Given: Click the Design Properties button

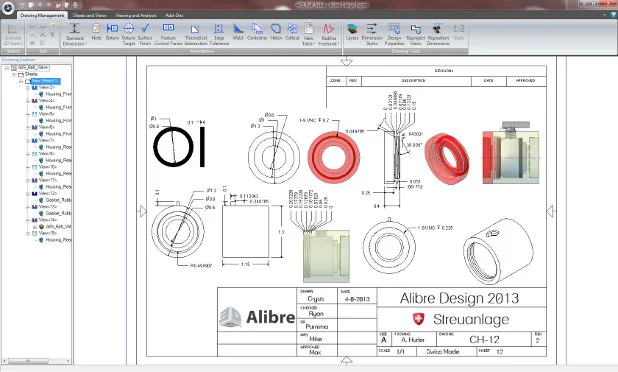Looking at the screenshot, I should [x=394, y=34].
